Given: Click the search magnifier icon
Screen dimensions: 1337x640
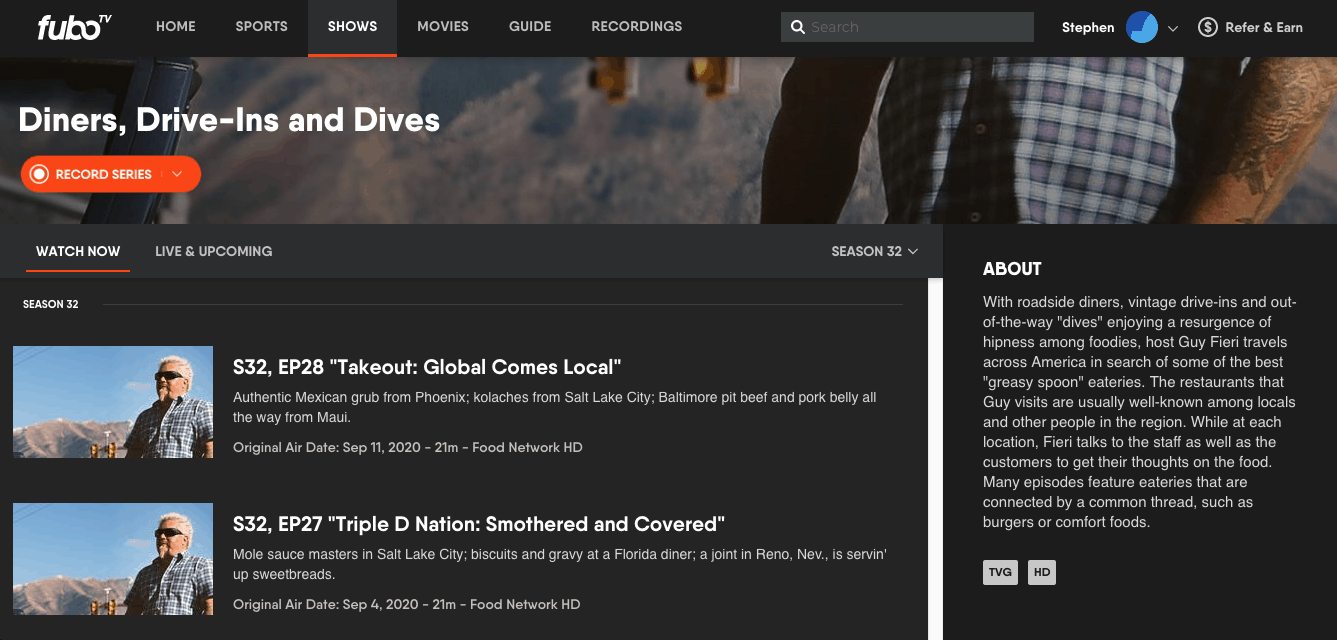Looking at the screenshot, I should (797, 27).
